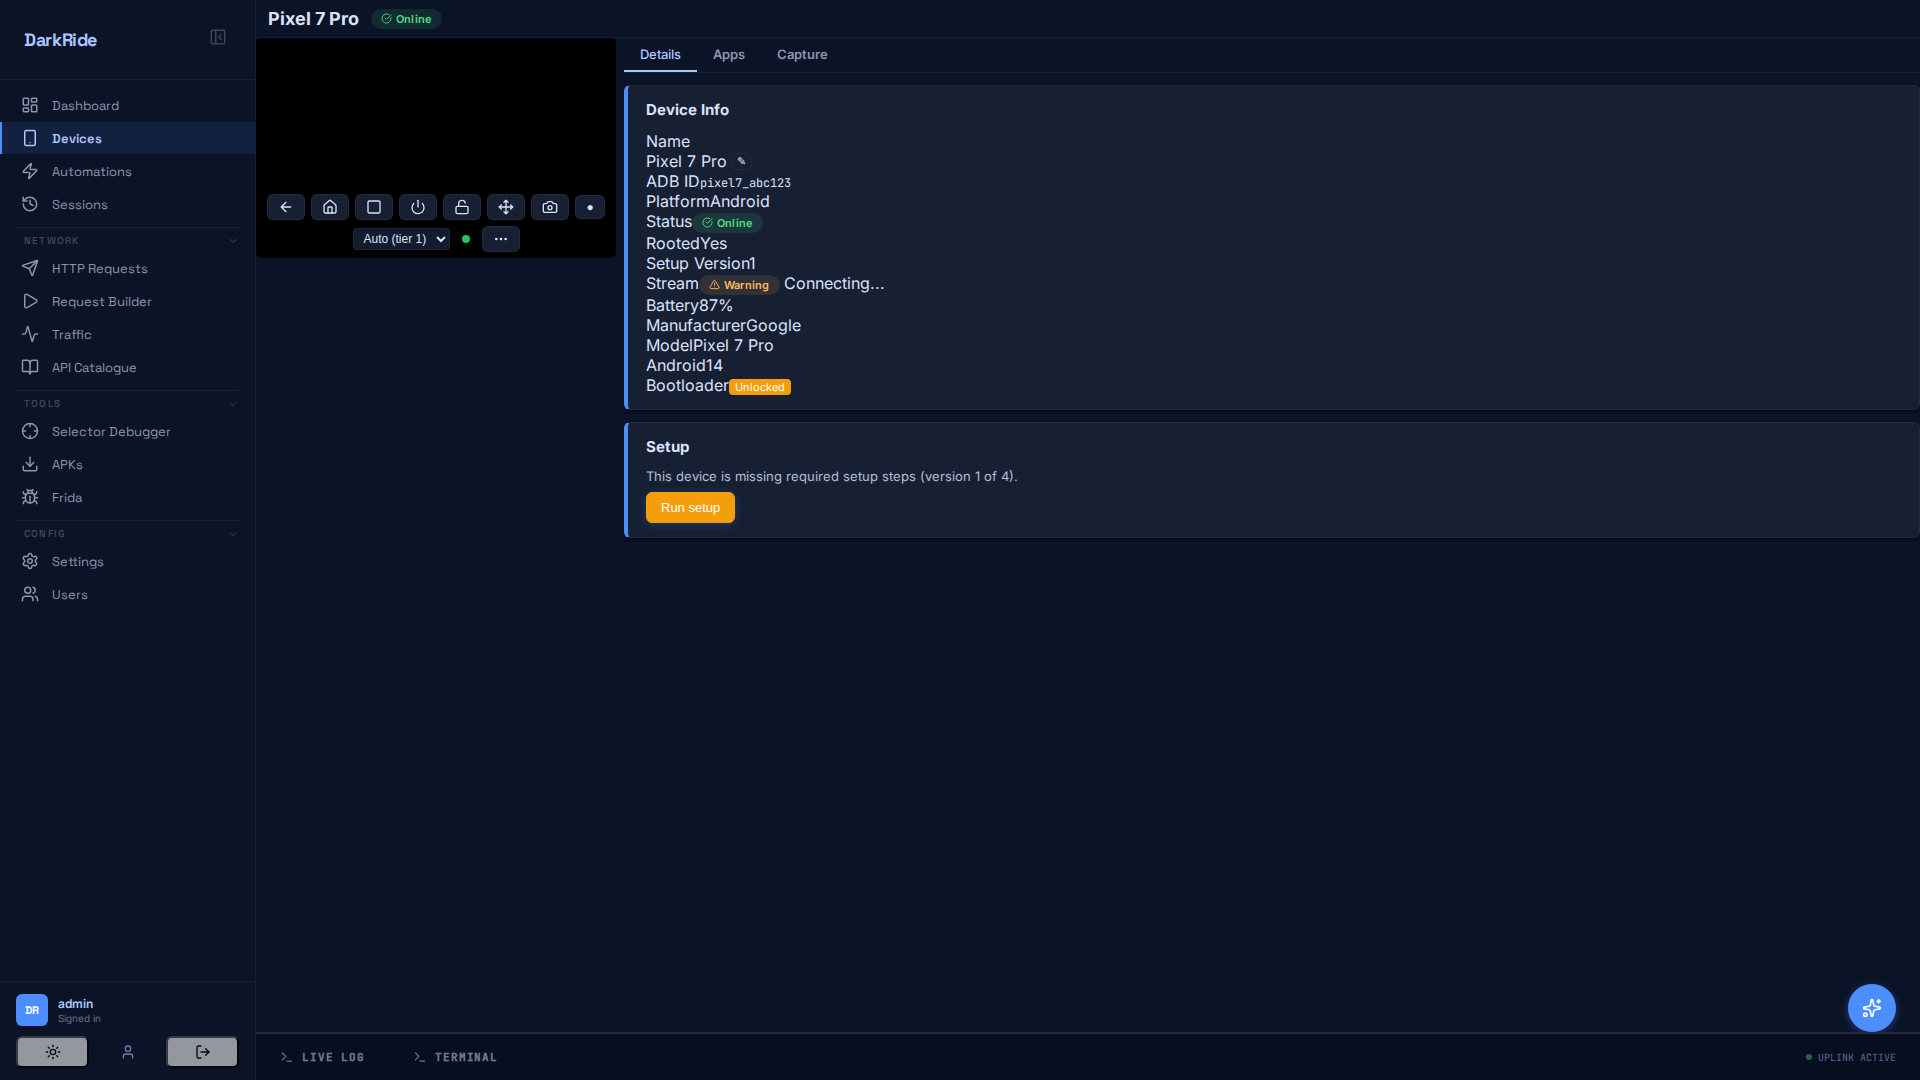This screenshot has height=1080, width=1920.
Task: Sign out with logout button
Action: pos(202,1052)
